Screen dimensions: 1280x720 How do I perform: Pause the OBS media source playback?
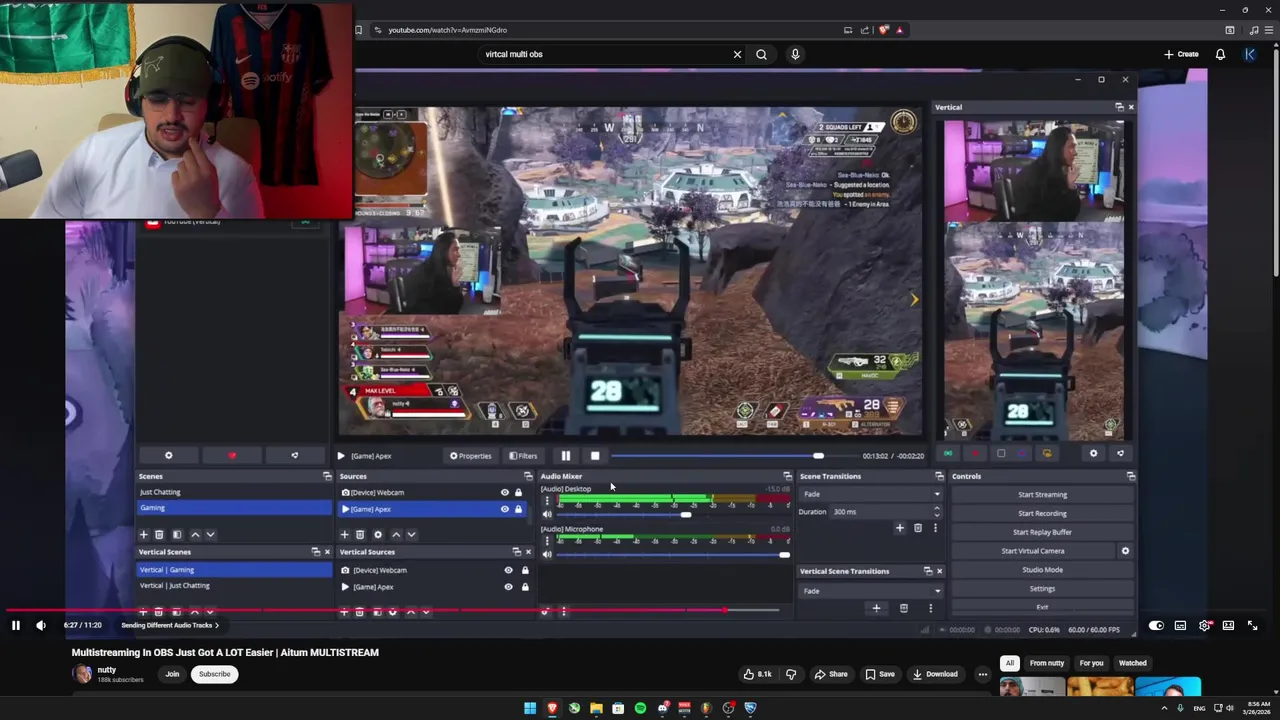click(566, 456)
